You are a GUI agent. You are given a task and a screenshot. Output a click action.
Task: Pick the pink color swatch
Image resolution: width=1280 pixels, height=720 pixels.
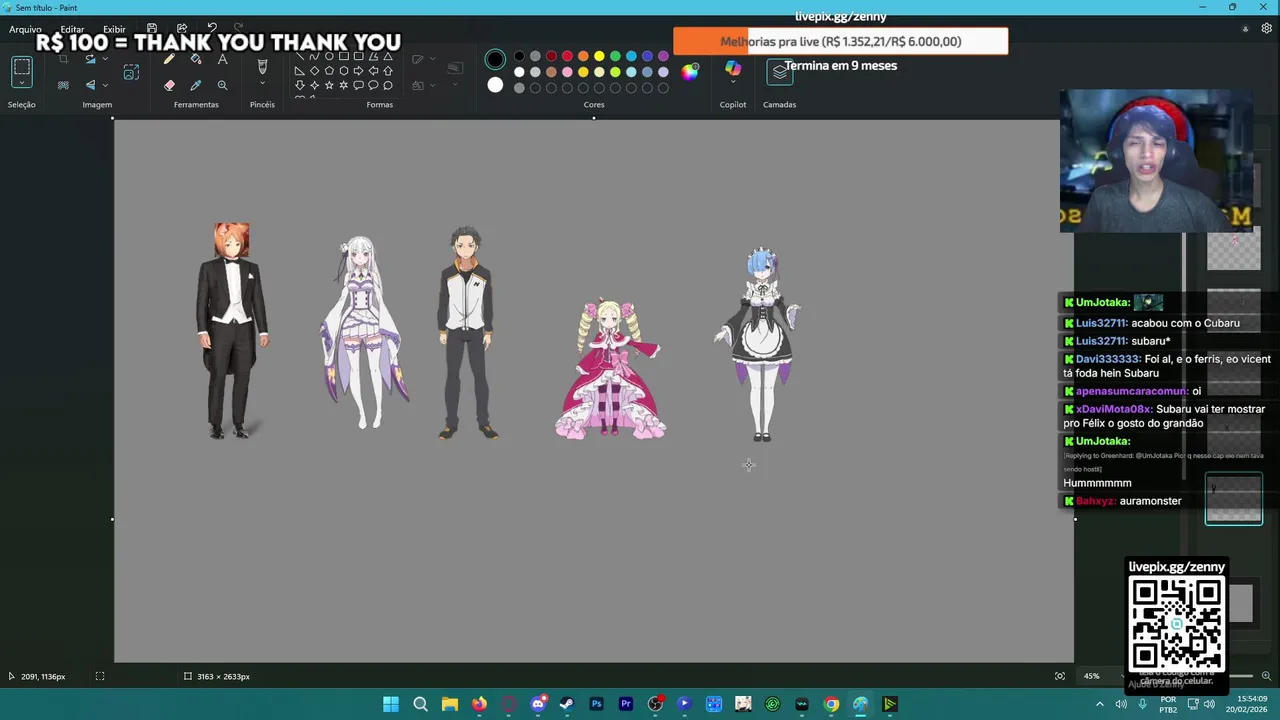pos(567,72)
